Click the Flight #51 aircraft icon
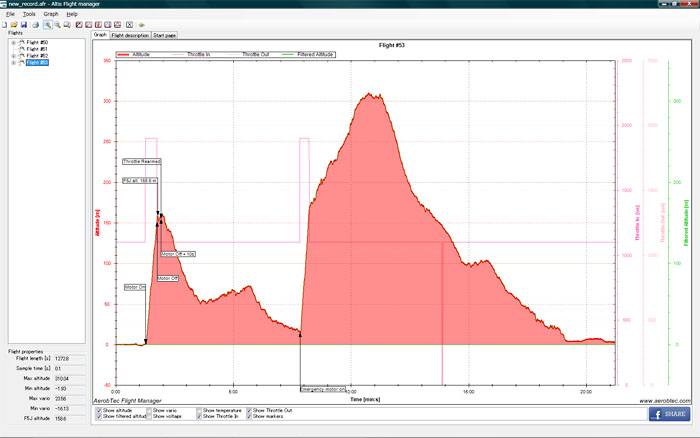Image resolution: width=700 pixels, height=438 pixels. coord(21,49)
